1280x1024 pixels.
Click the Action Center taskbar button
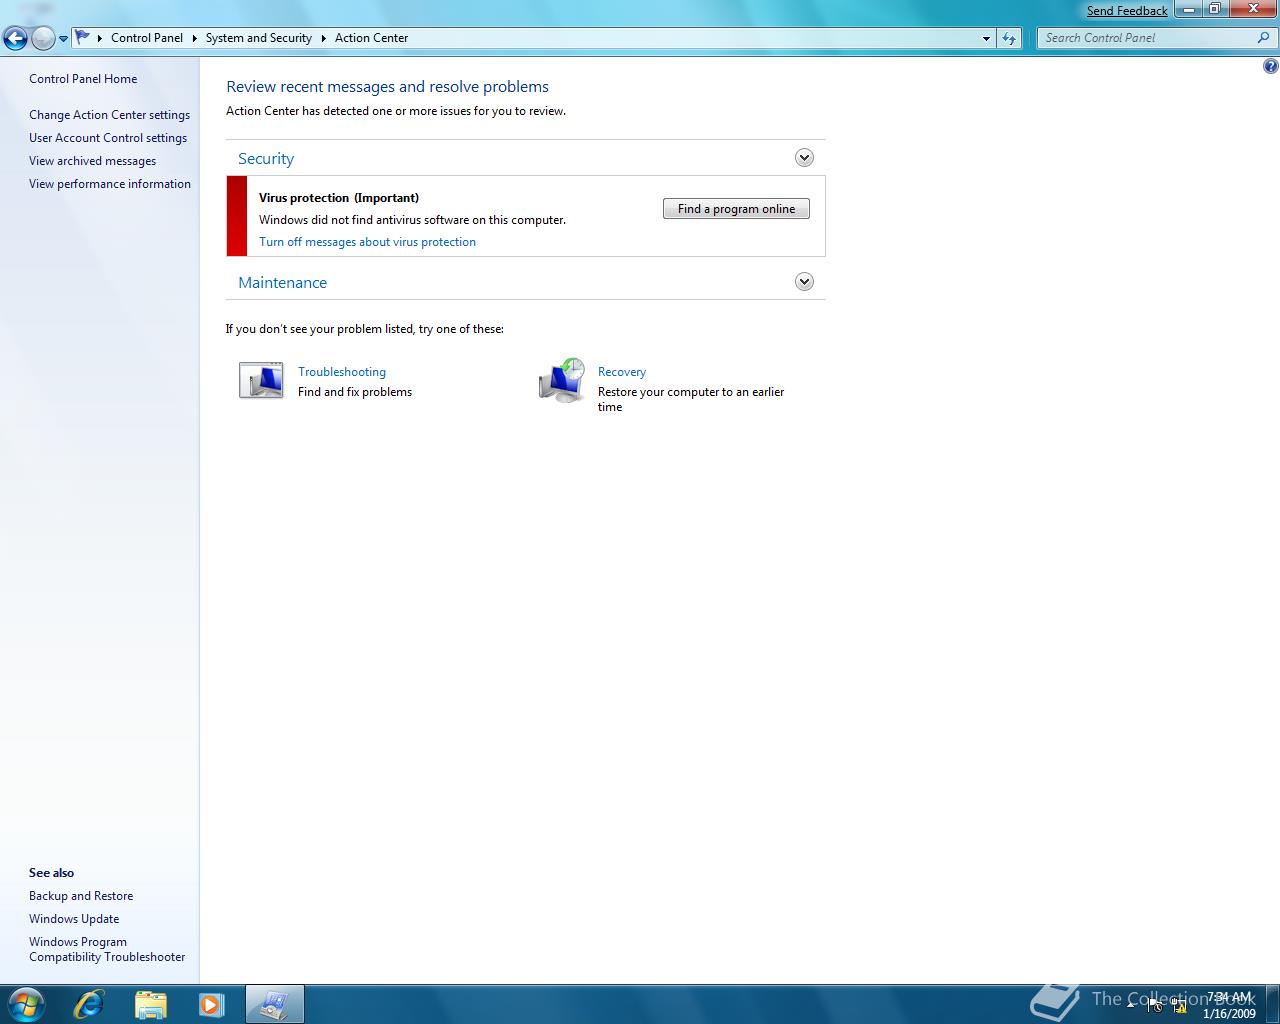click(x=274, y=1004)
